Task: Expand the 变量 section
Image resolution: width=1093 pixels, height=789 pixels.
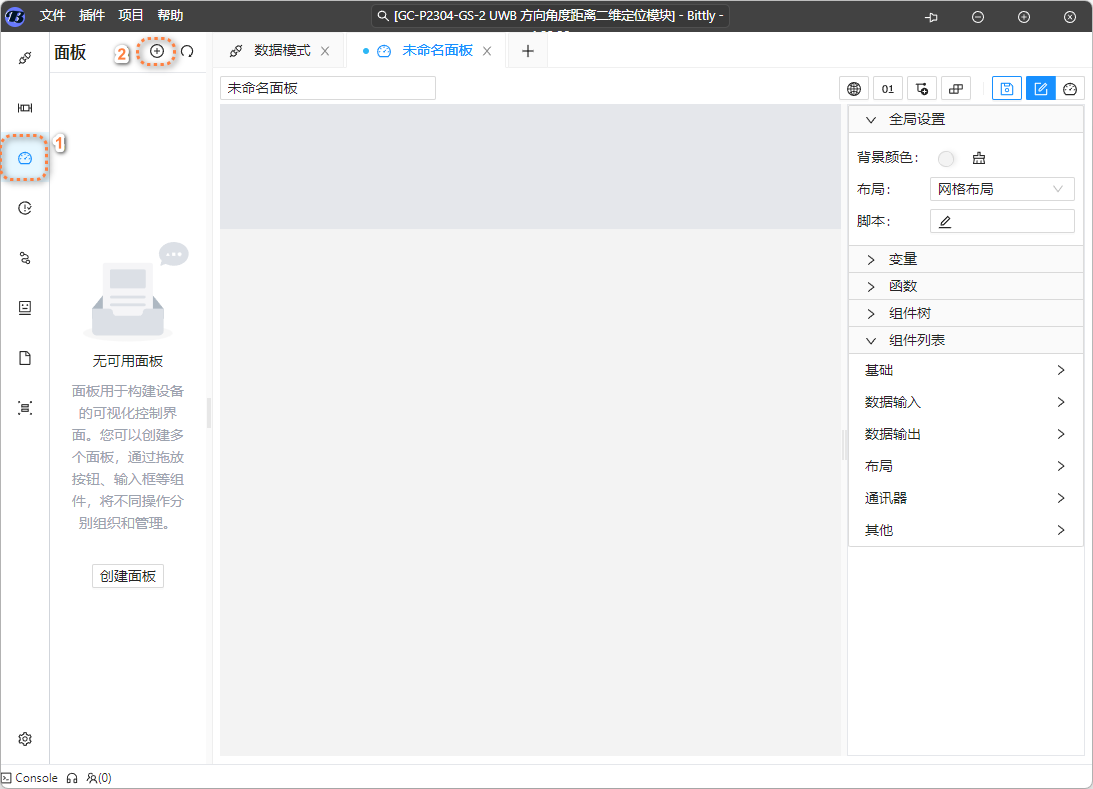Action: pyautogui.click(x=903, y=259)
